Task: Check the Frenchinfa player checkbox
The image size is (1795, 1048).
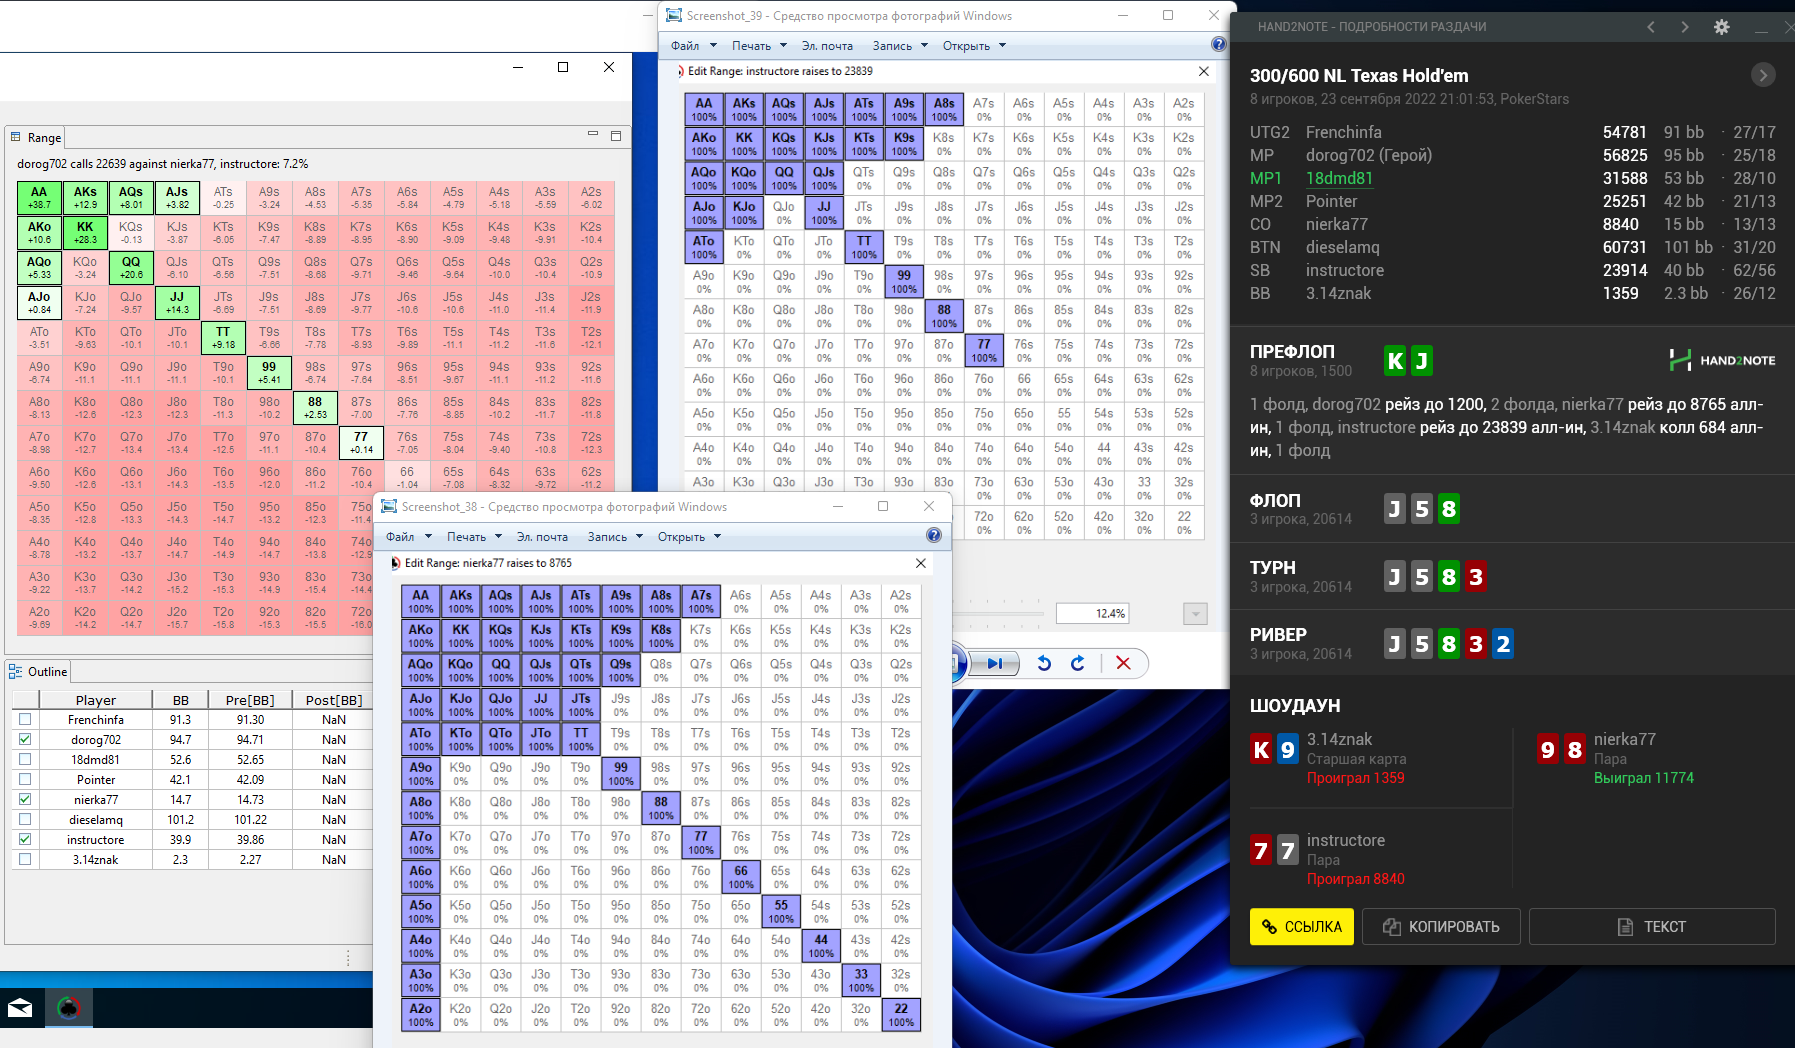Action: (x=25, y=719)
